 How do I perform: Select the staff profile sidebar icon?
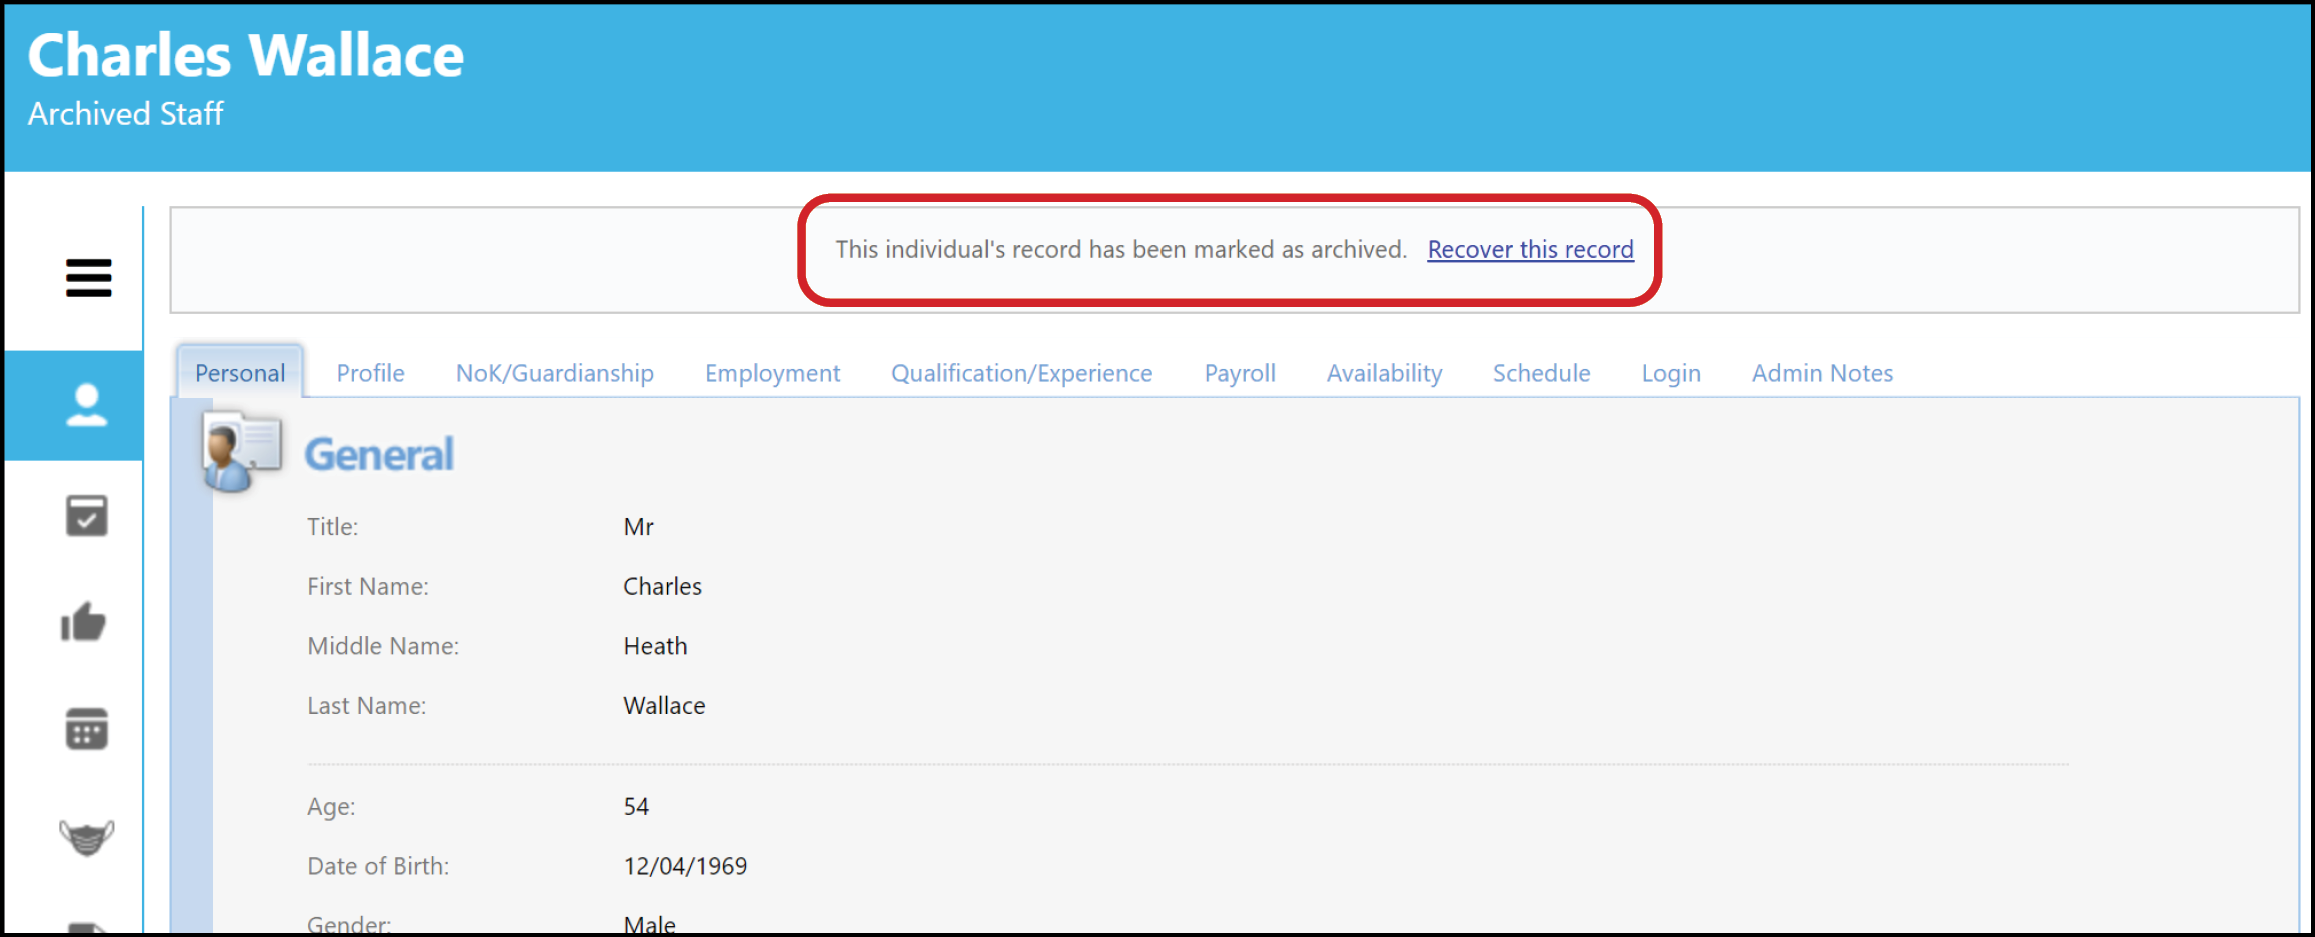coord(87,404)
